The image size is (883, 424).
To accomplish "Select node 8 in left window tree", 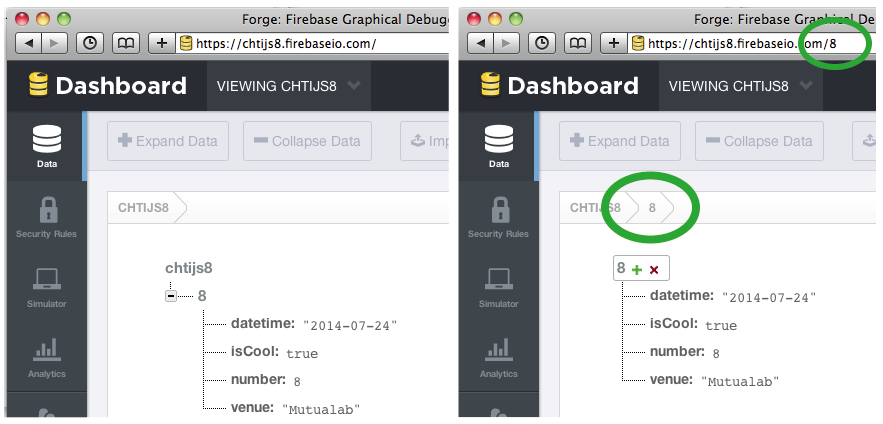I will (202, 296).
